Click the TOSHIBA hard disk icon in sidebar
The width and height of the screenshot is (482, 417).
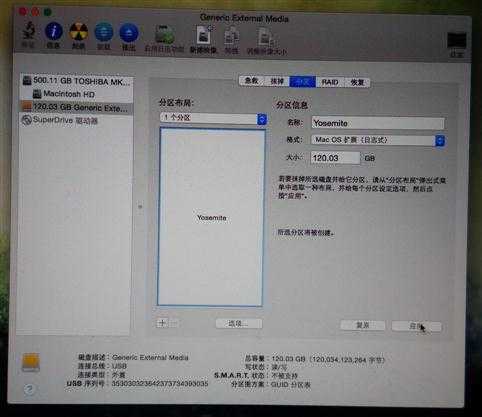pyautogui.click(x=27, y=80)
